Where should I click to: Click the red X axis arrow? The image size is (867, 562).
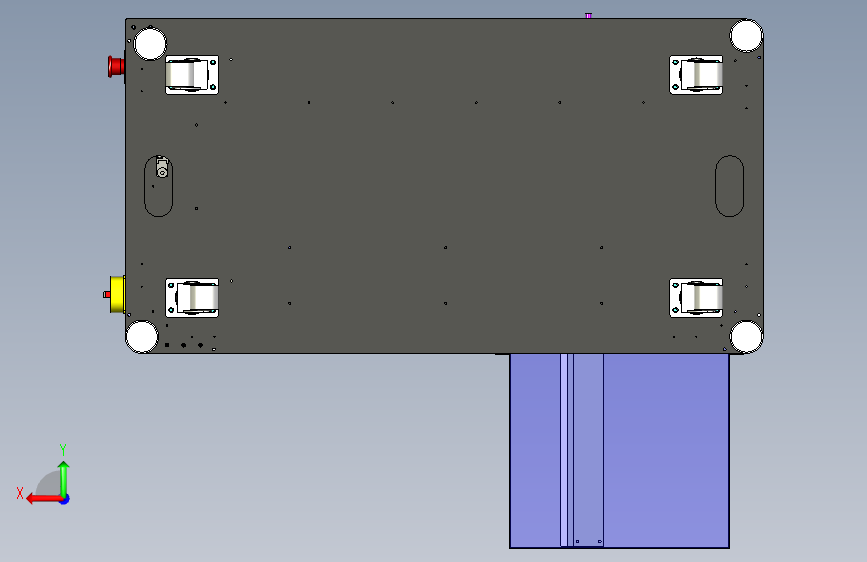[x=44, y=499]
